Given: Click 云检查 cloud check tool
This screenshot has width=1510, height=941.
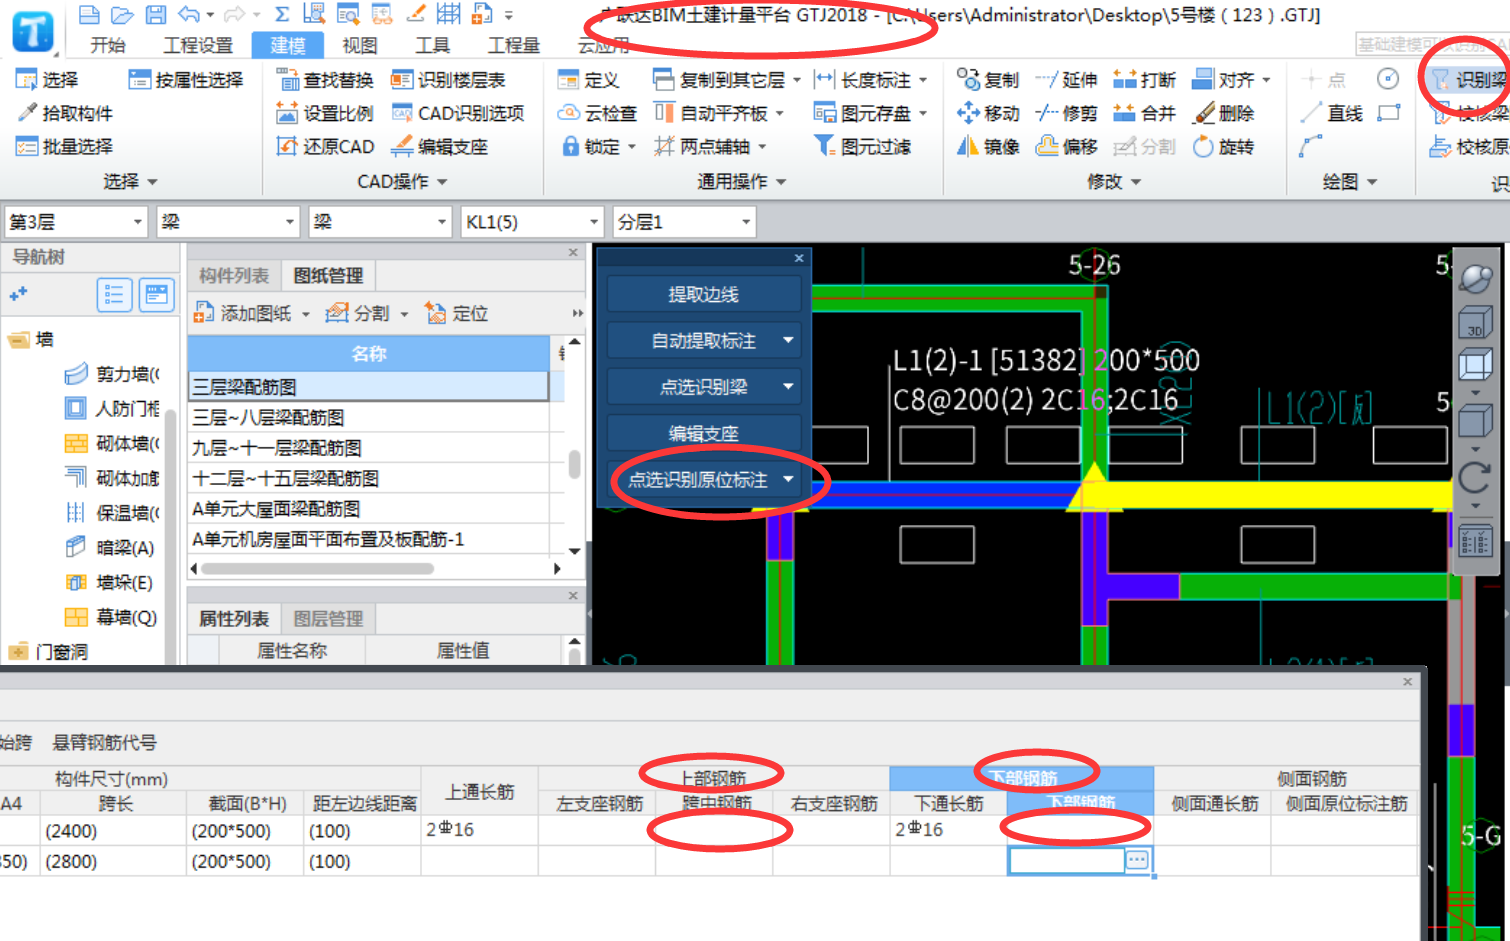Looking at the screenshot, I should coord(597,113).
